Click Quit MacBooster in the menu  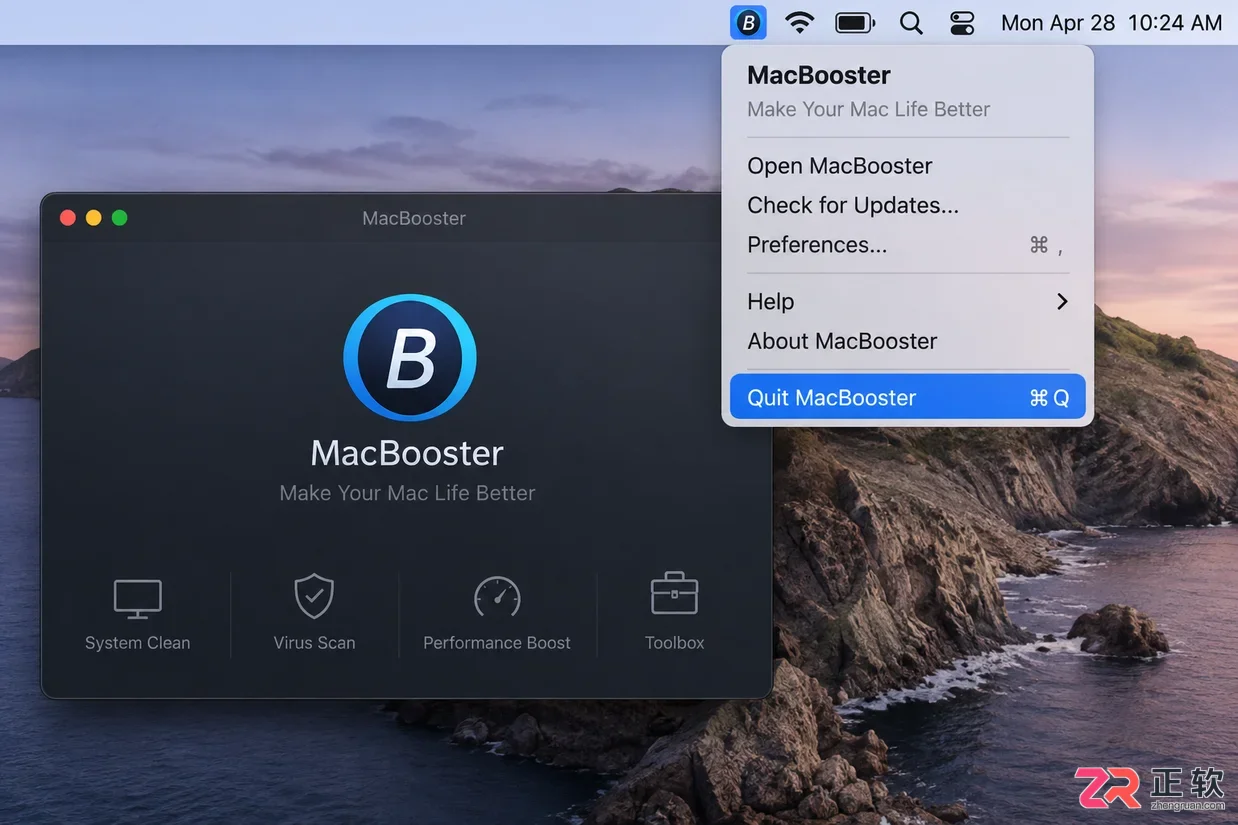point(908,397)
